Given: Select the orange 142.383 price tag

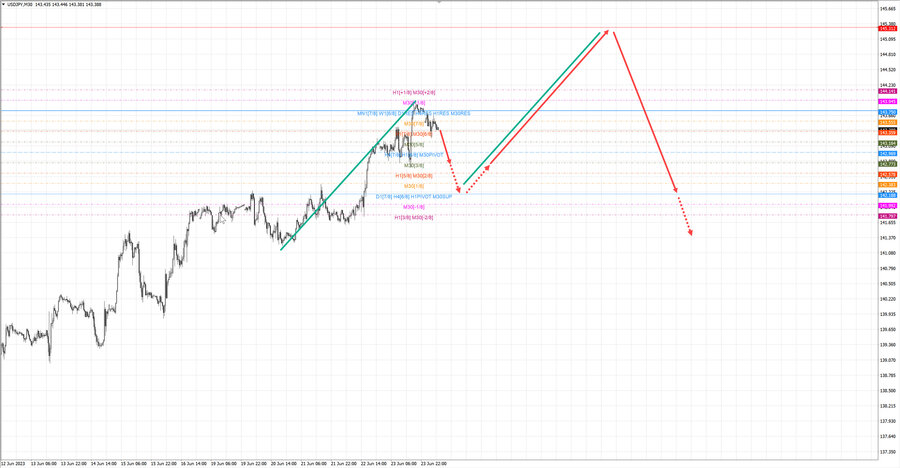Looking at the screenshot, I should pyautogui.click(x=888, y=184).
